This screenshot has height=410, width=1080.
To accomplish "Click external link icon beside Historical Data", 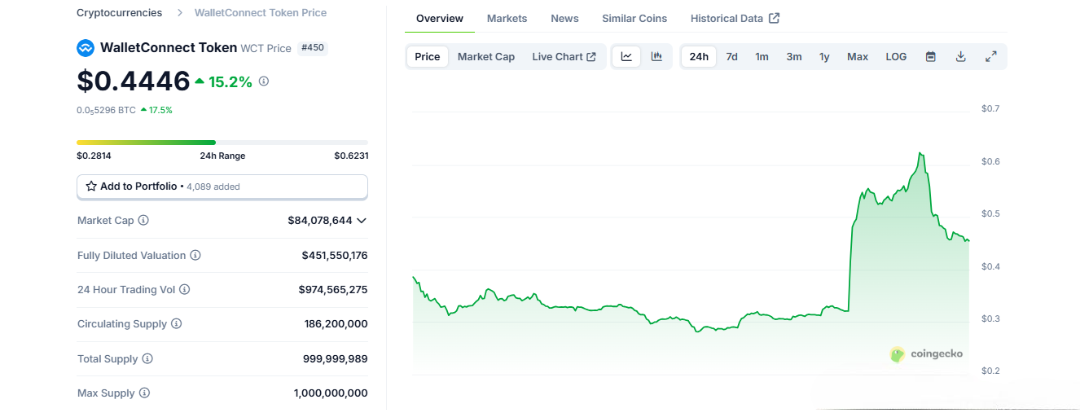I will [x=774, y=19].
